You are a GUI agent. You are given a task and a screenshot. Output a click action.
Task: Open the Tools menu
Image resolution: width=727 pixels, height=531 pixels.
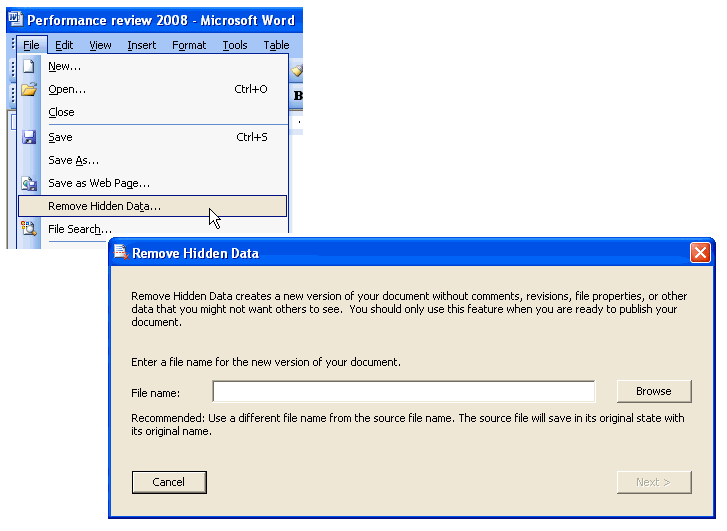point(235,45)
